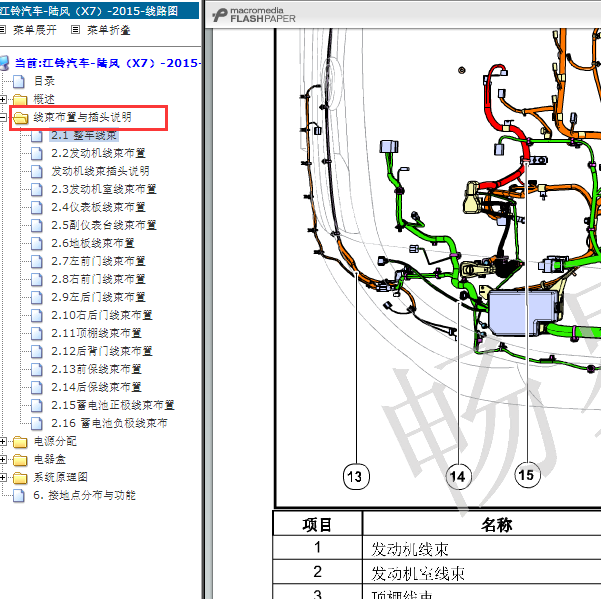The width and height of the screenshot is (601, 599).
Task: Click page icon beside 2.14后保线束布置
Action: 37,387
